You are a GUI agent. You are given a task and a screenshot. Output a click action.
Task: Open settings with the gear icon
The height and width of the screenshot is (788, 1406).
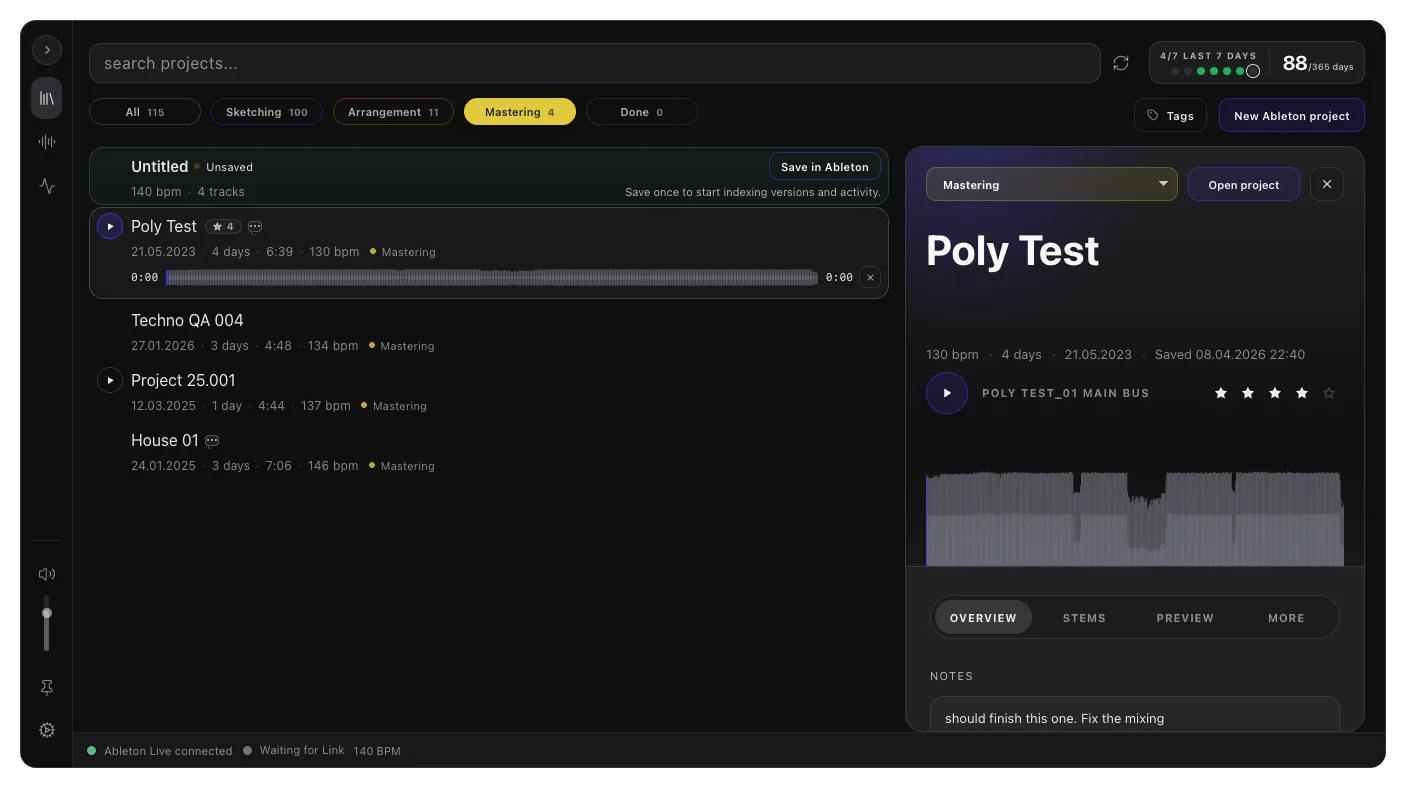47,730
